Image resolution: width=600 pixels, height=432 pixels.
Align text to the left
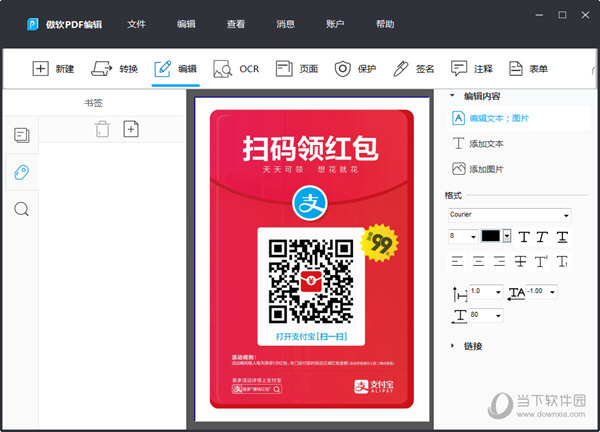click(x=457, y=261)
